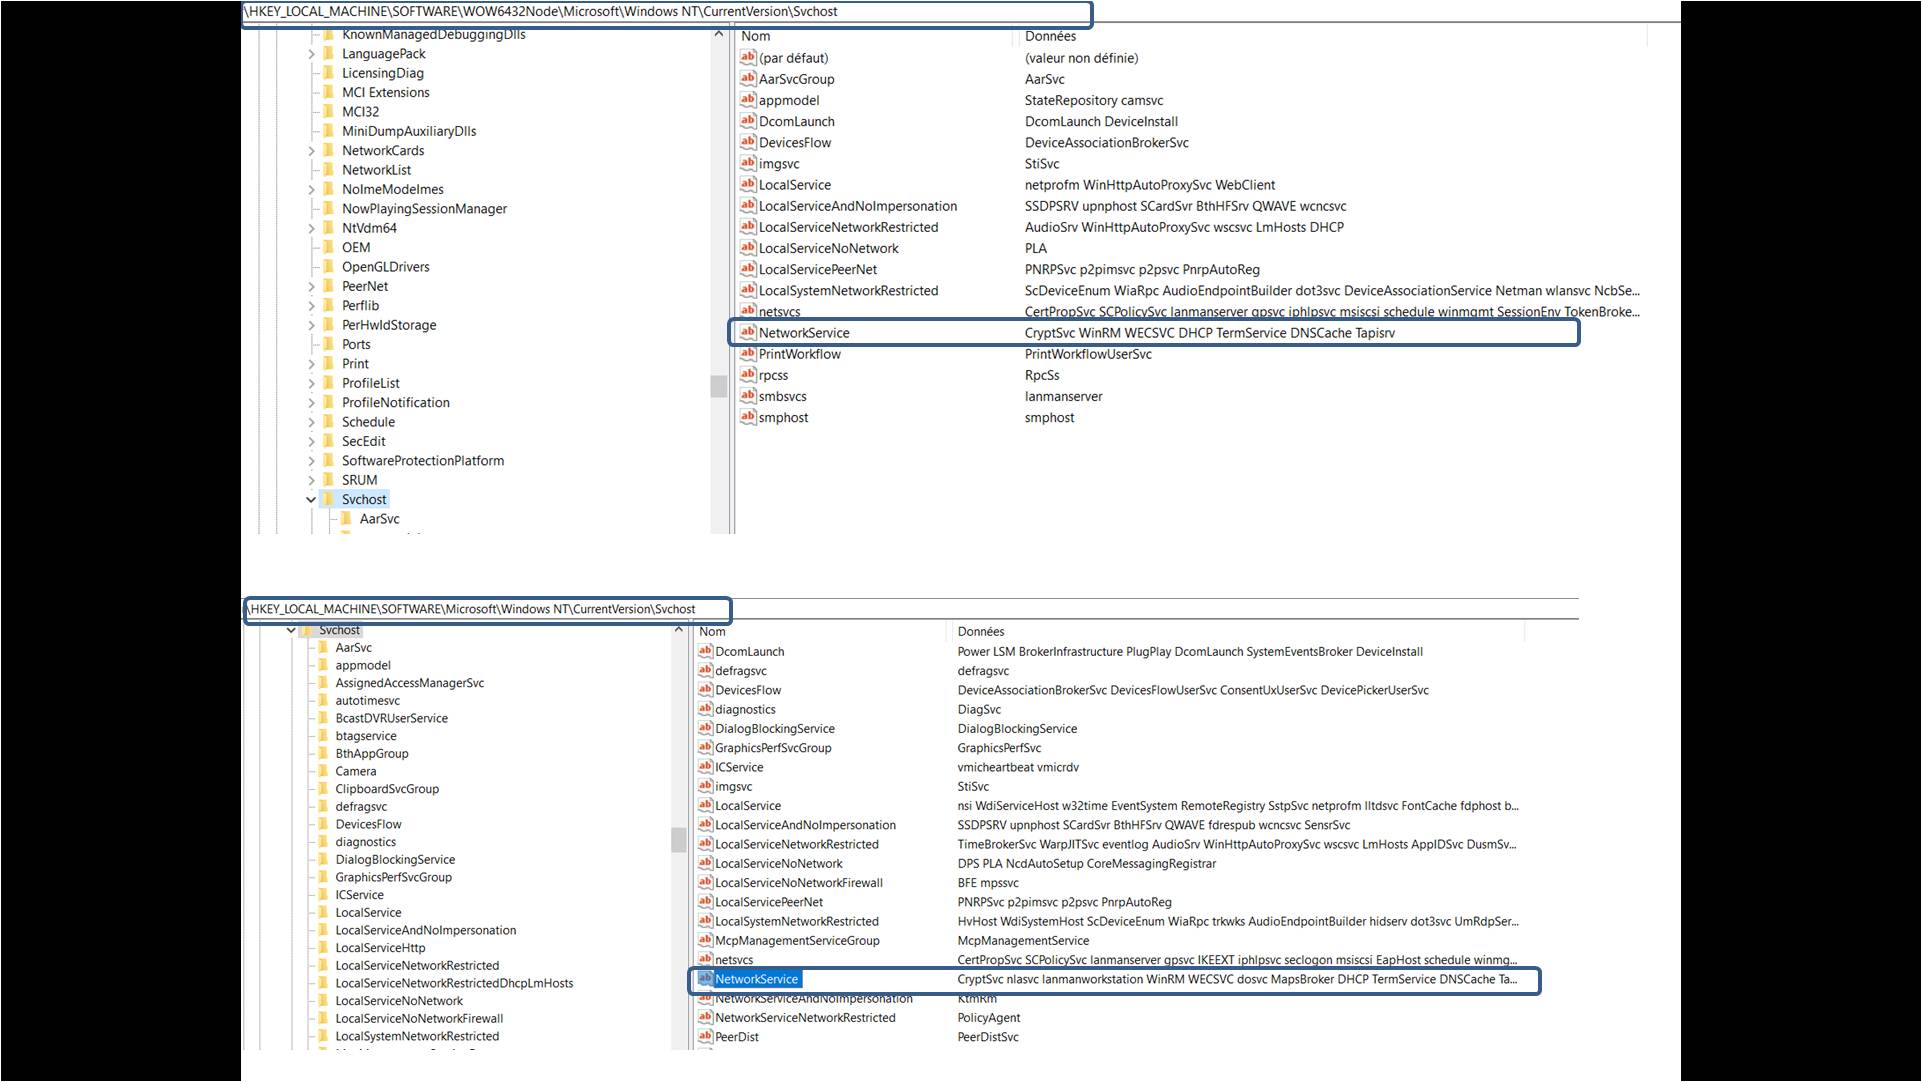Select the folder icon of NetworkCards key
The height and width of the screenshot is (1082, 1922).
[328, 151]
